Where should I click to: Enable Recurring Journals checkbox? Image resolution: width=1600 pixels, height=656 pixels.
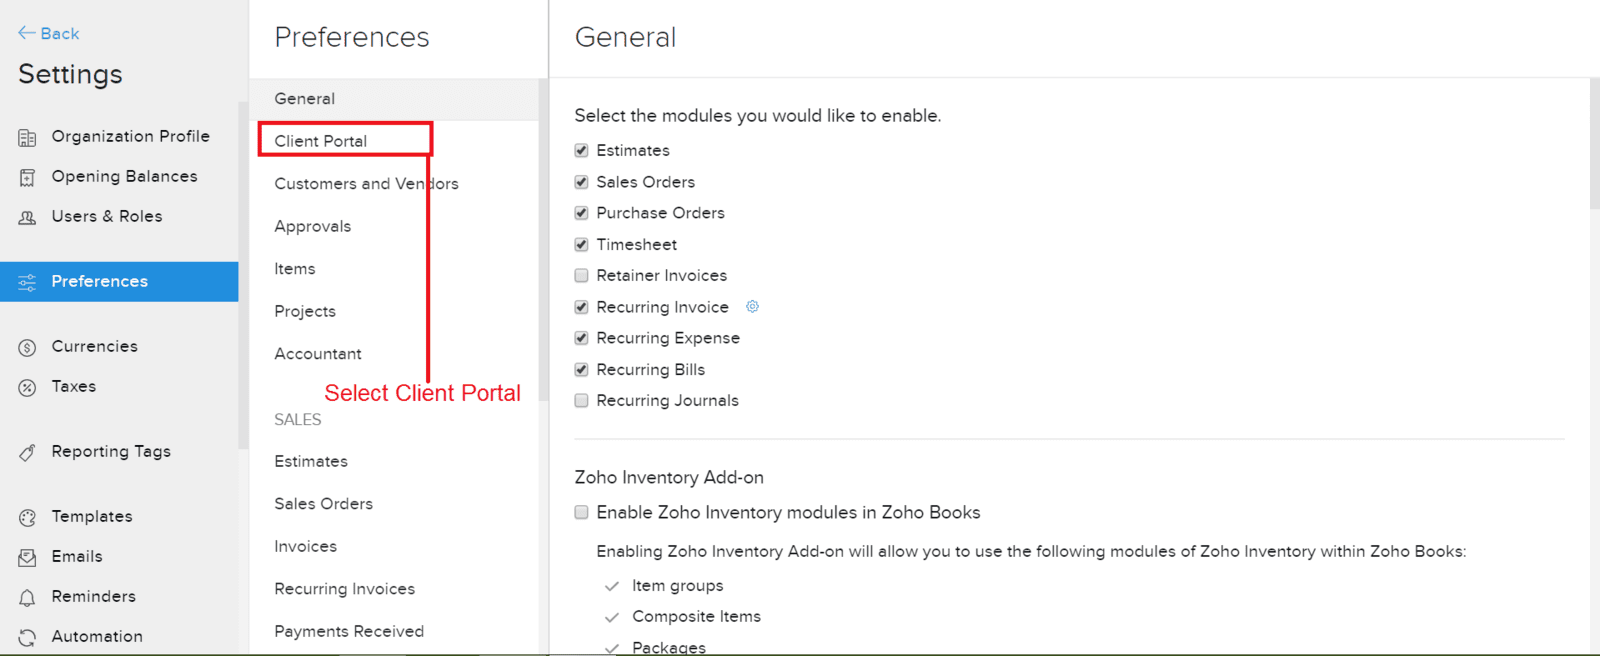point(581,400)
